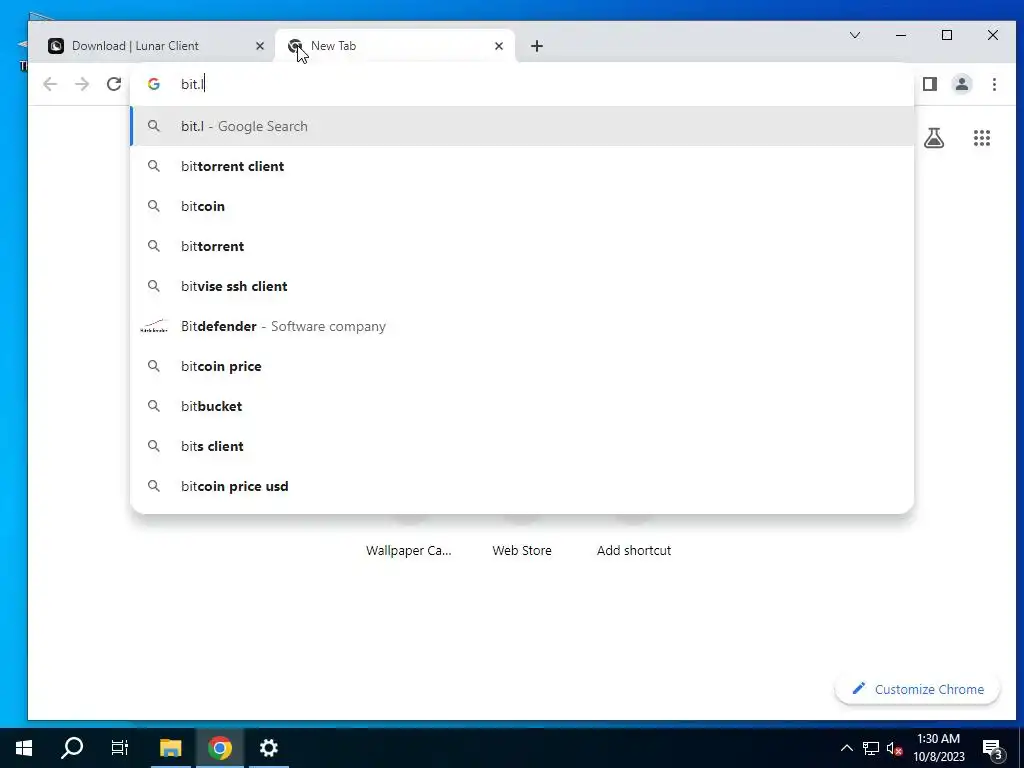Click the network status tray icon
The image size is (1024, 768).
click(x=871, y=748)
